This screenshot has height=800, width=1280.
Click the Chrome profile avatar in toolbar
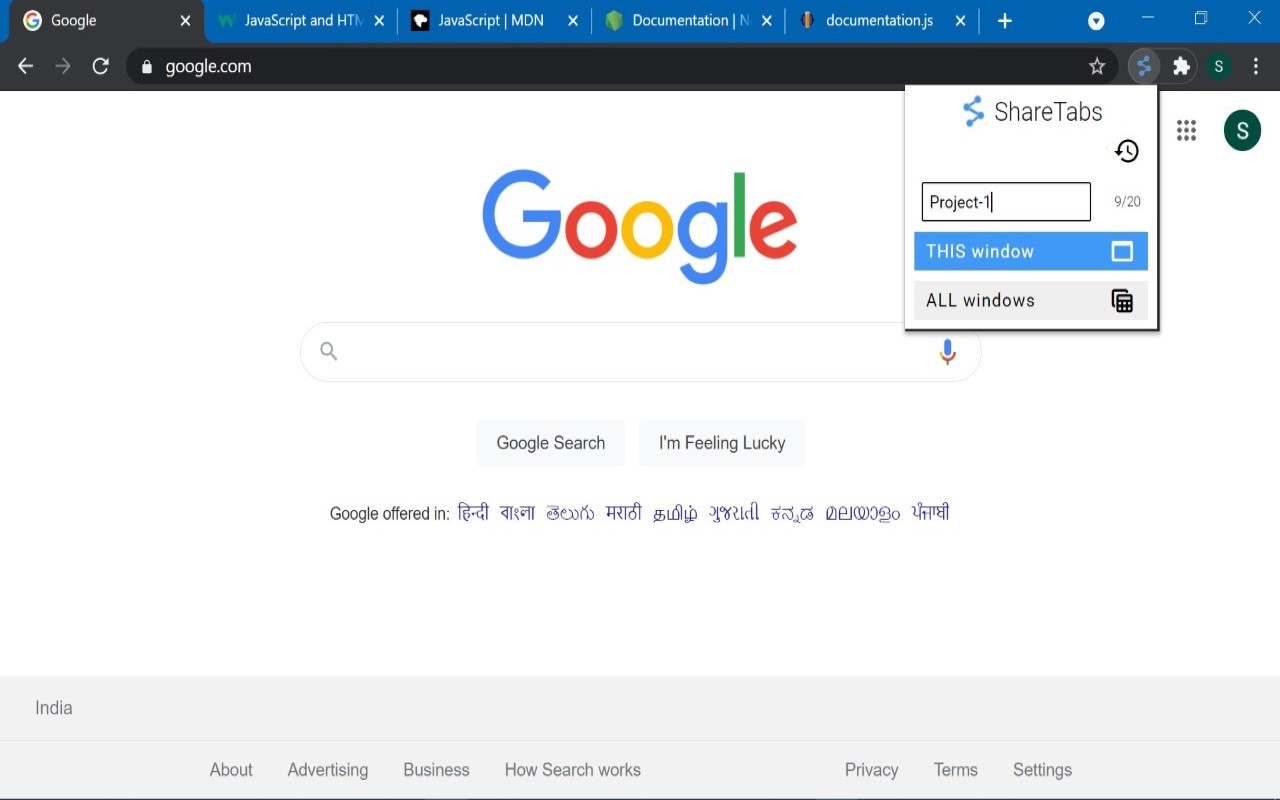coord(1218,66)
